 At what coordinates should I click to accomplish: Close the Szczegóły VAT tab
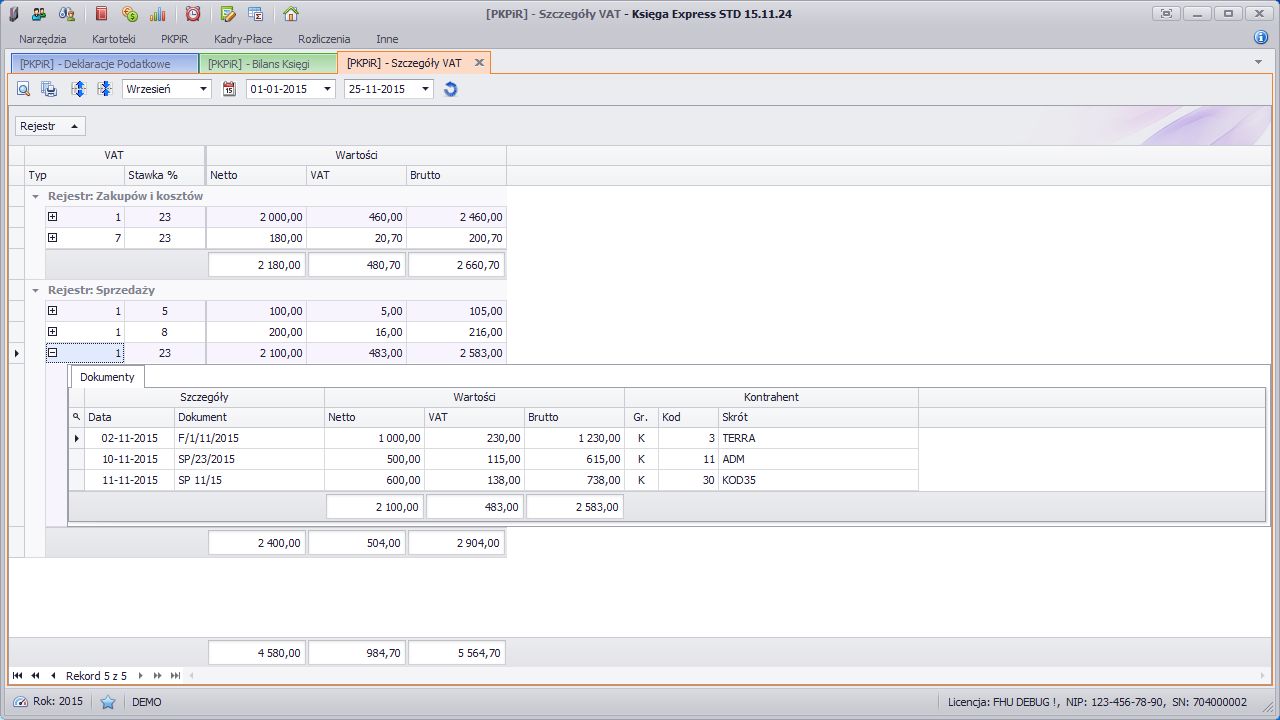(479, 63)
